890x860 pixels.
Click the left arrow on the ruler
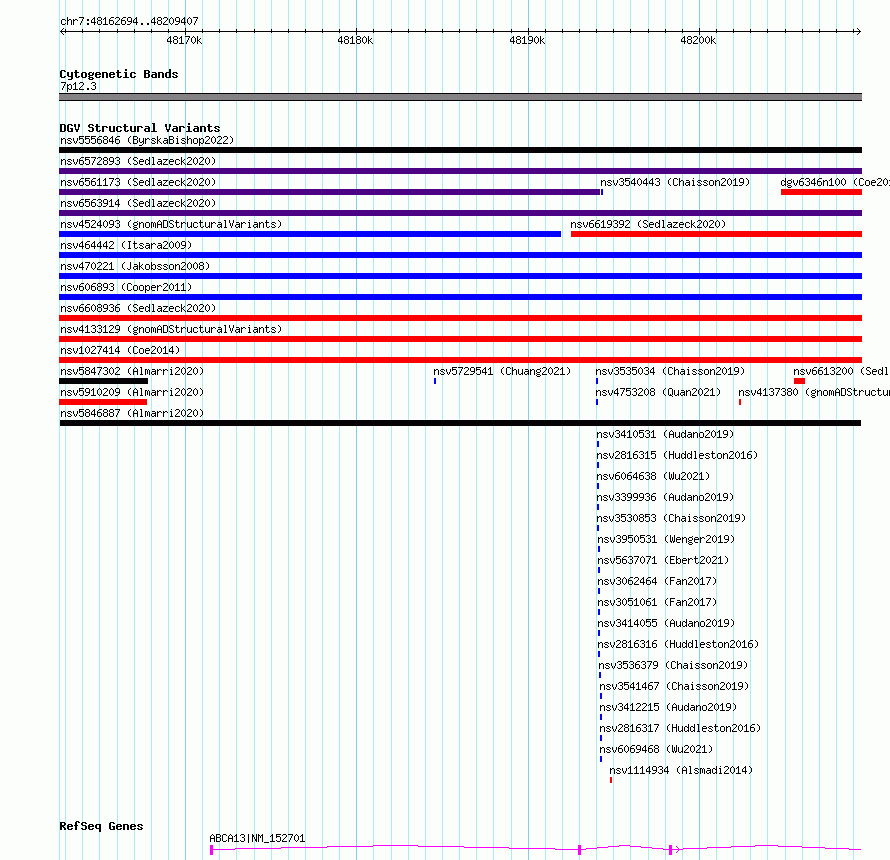click(x=63, y=32)
